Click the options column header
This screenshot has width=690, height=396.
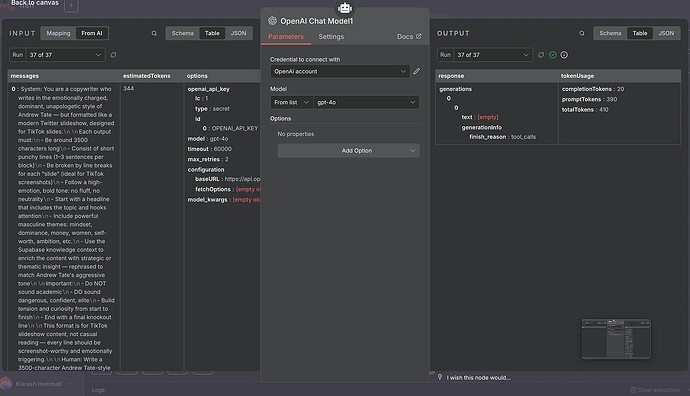[197, 76]
